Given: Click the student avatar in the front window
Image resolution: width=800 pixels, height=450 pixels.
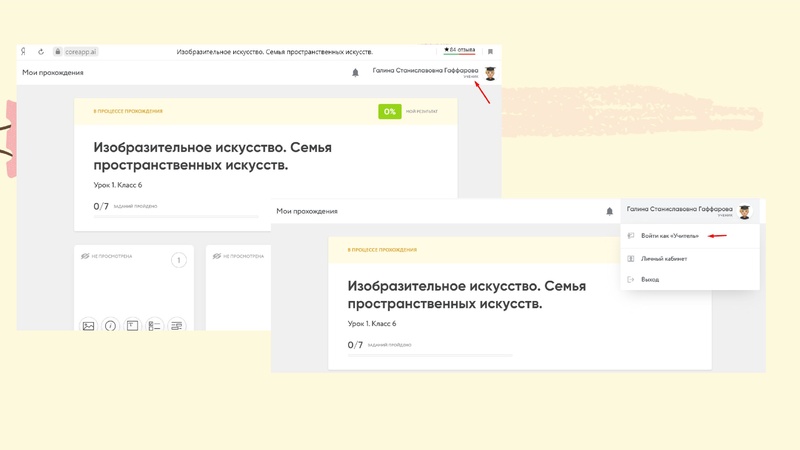Looking at the screenshot, I should tap(744, 212).
